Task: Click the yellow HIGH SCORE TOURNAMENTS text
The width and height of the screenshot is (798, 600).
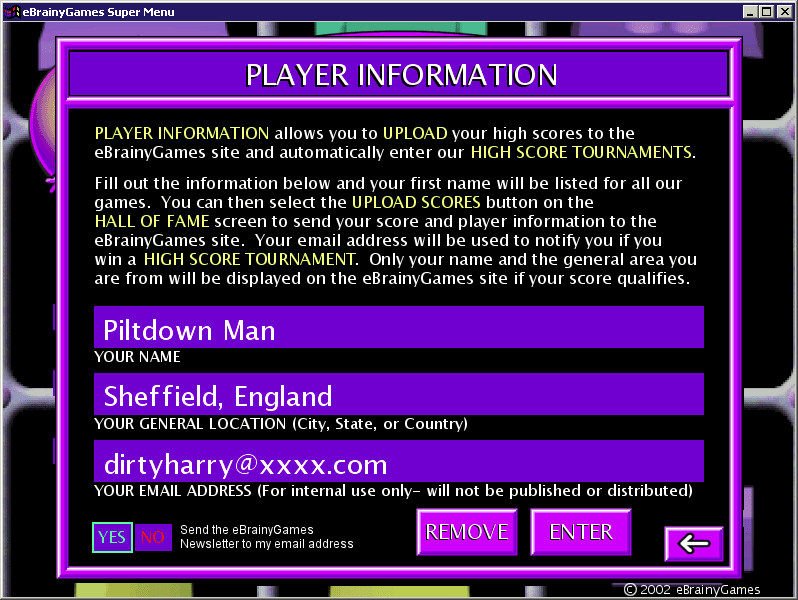Action: (581, 153)
